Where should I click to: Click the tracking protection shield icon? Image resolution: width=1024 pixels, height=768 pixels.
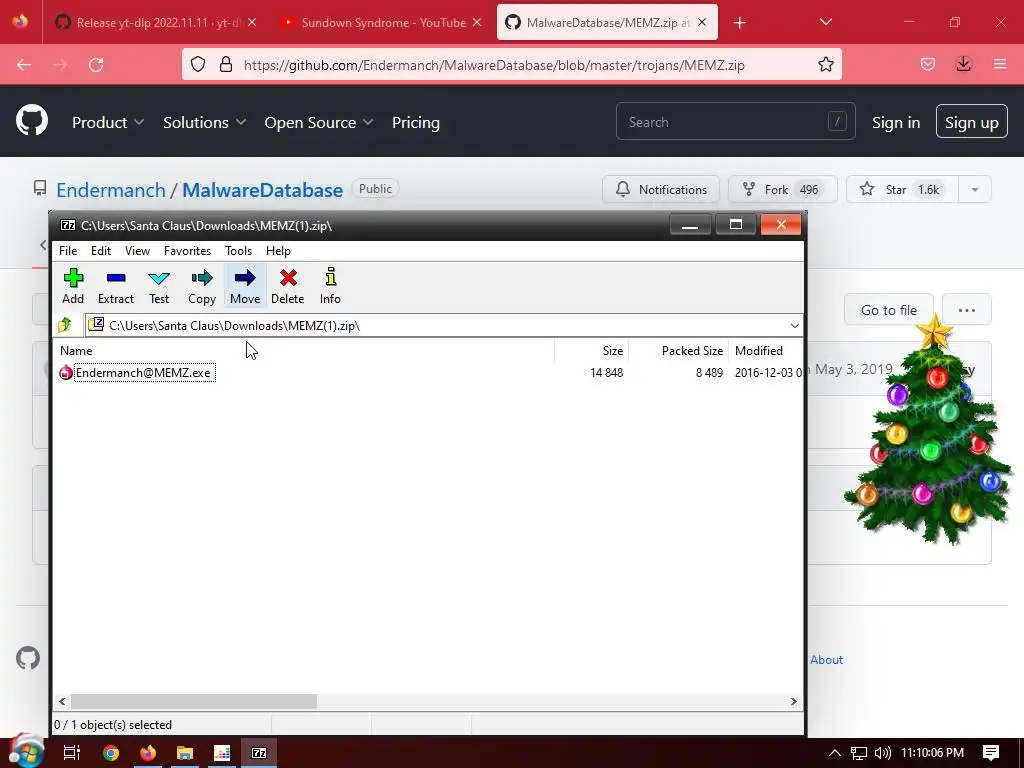pyautogui.click(x=198, y=65)
